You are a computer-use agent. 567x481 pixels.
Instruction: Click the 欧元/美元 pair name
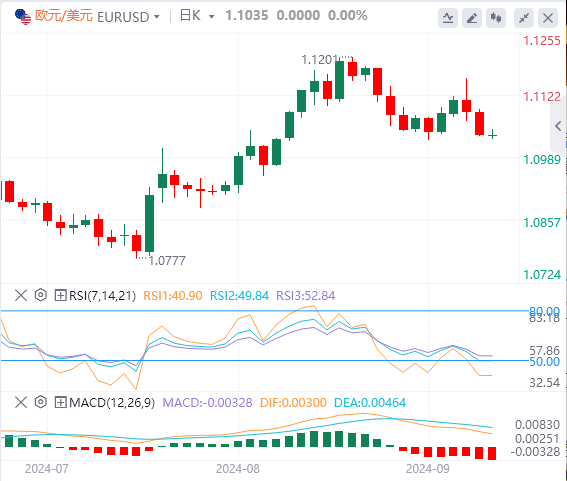pyautogui.click(x=64, y=16)
